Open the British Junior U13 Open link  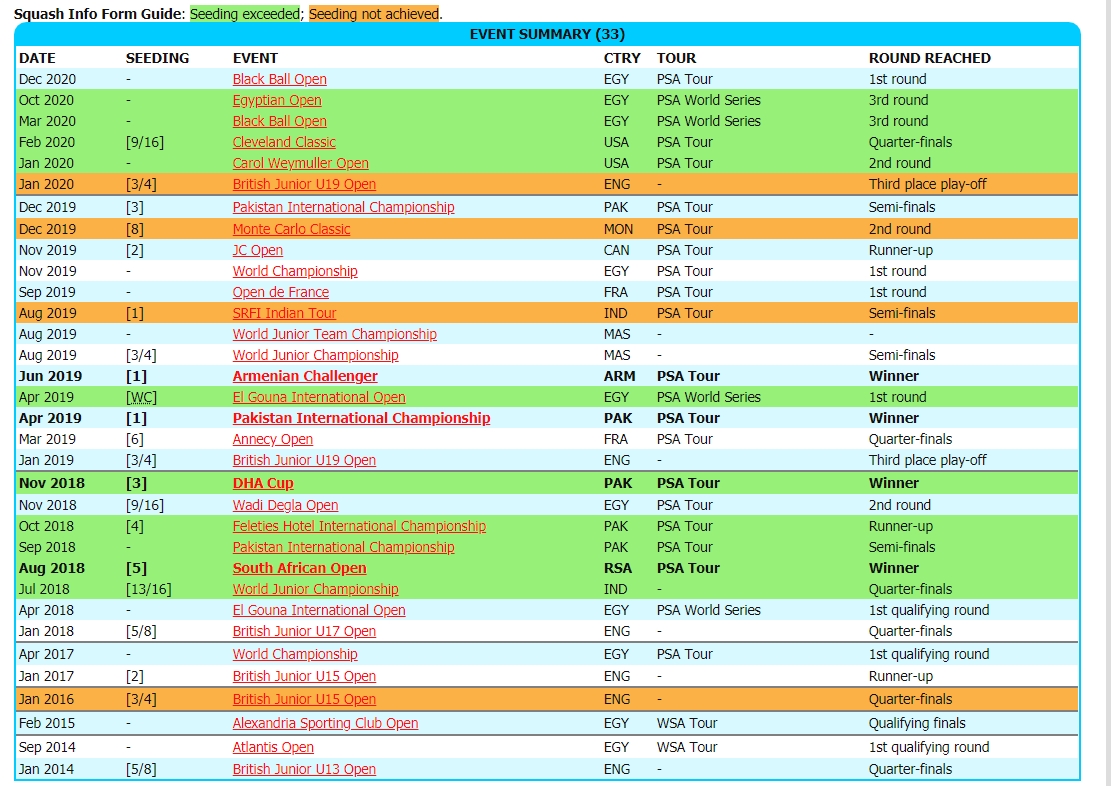click(304, 769)
